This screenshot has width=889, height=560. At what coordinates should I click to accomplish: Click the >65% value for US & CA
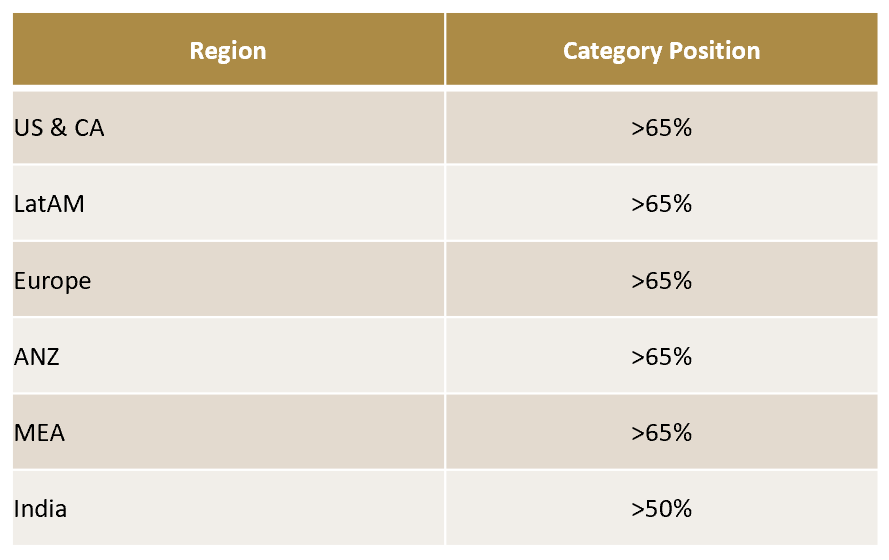point(661,128)
